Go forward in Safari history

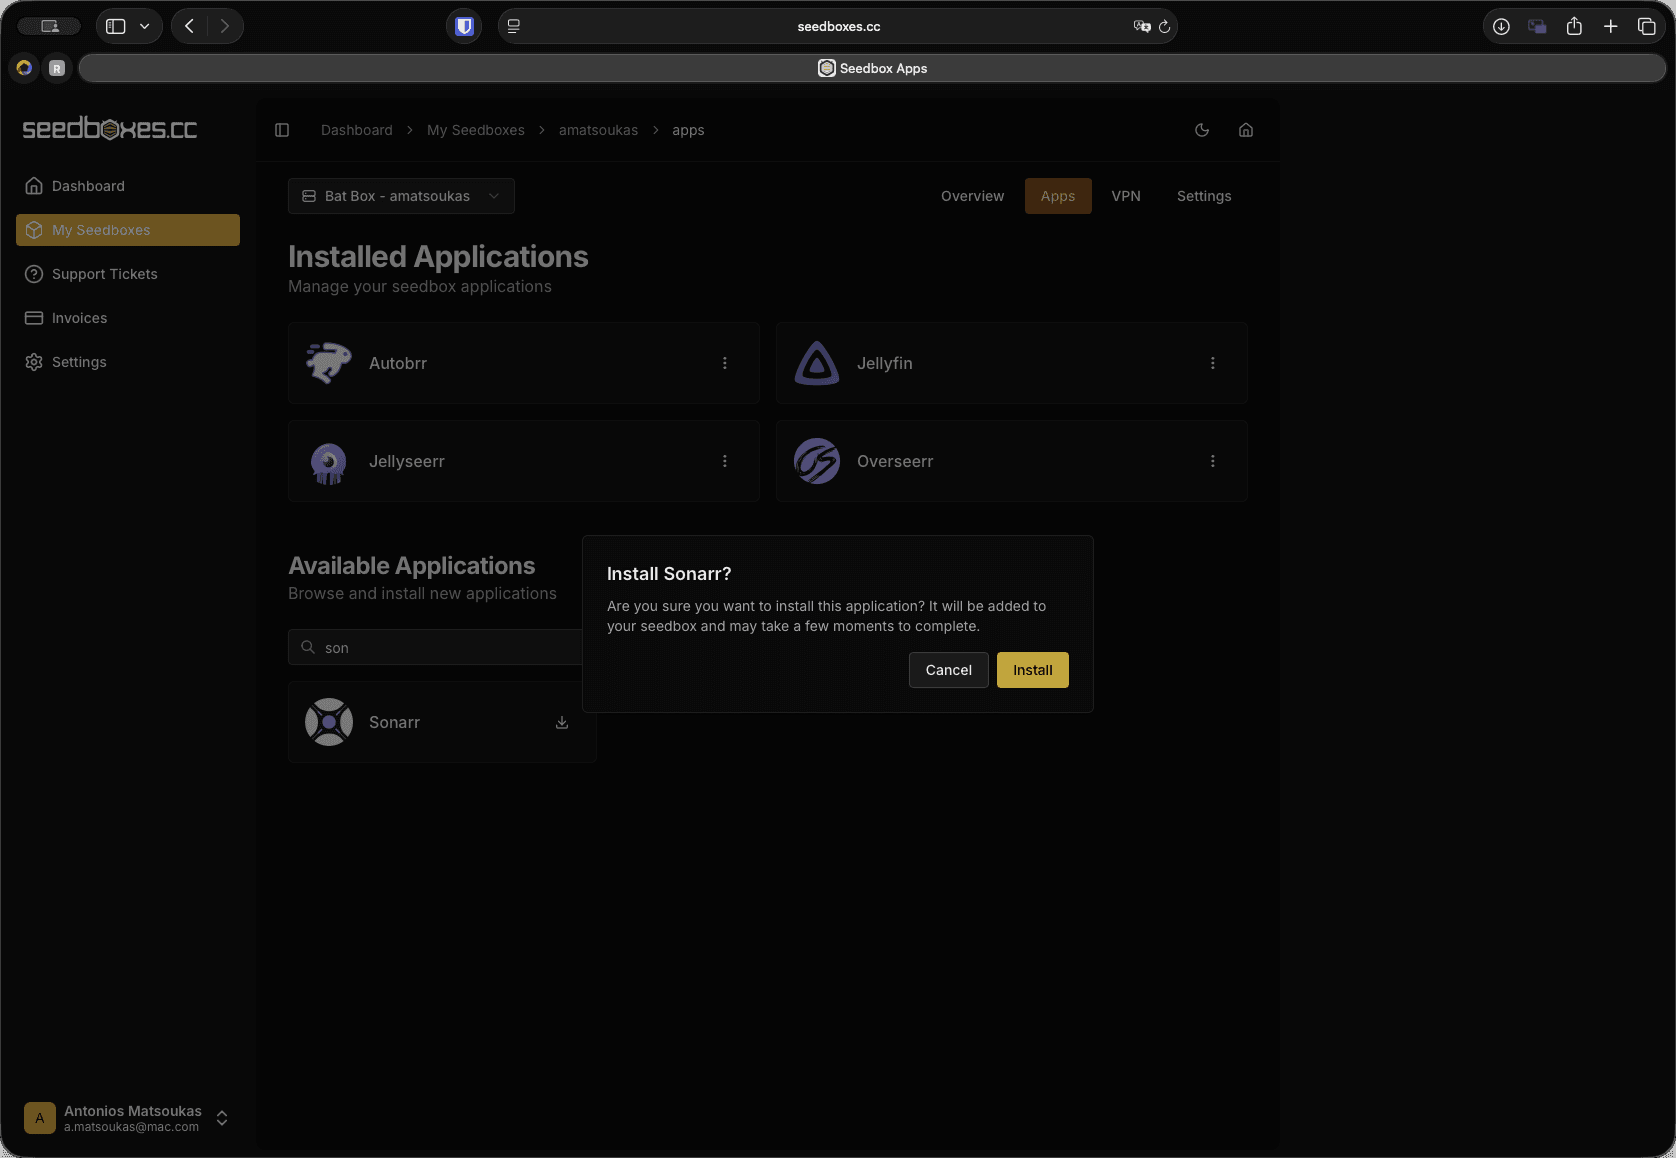225,26
